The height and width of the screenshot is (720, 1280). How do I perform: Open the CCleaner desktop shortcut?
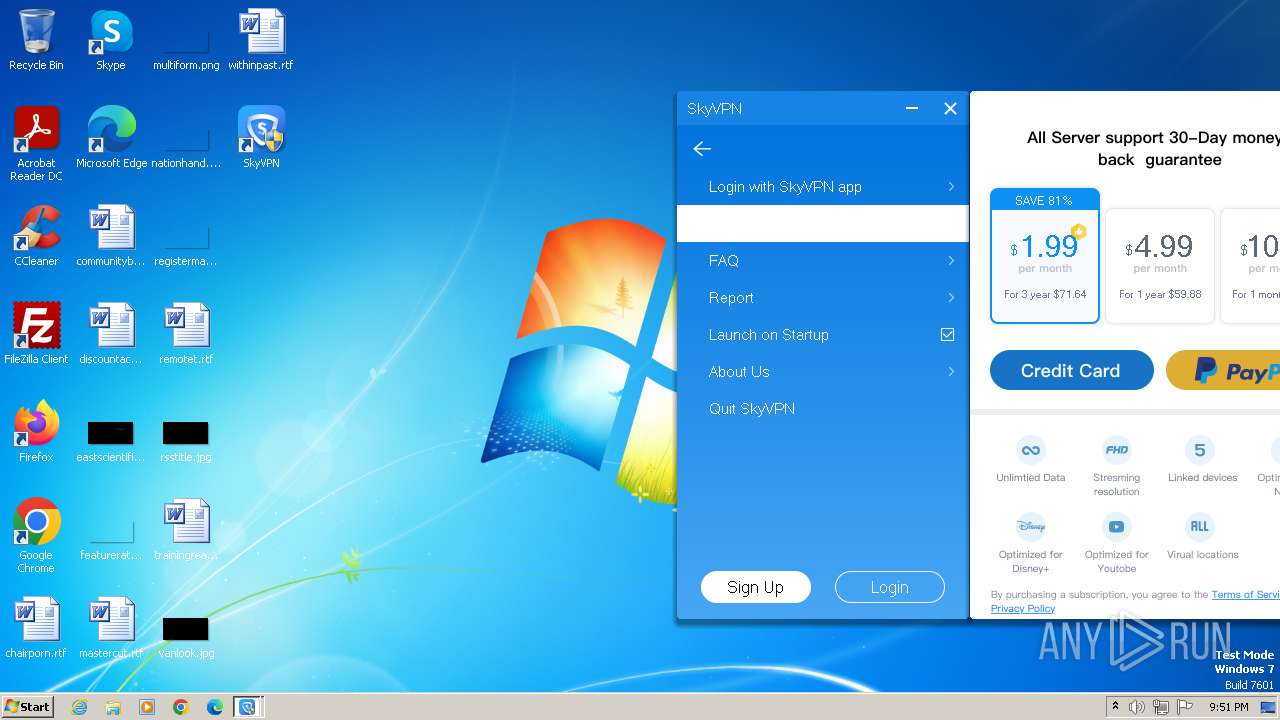(x=36, y=236)
